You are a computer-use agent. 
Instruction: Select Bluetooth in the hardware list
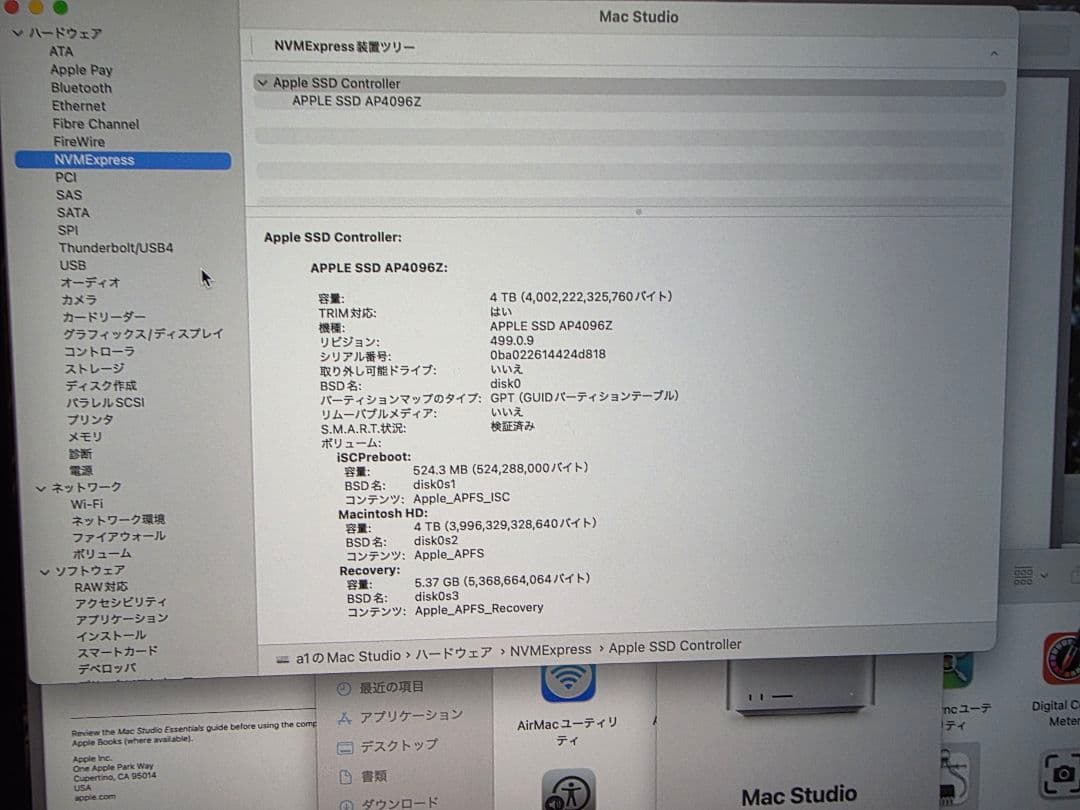point(81,88)
